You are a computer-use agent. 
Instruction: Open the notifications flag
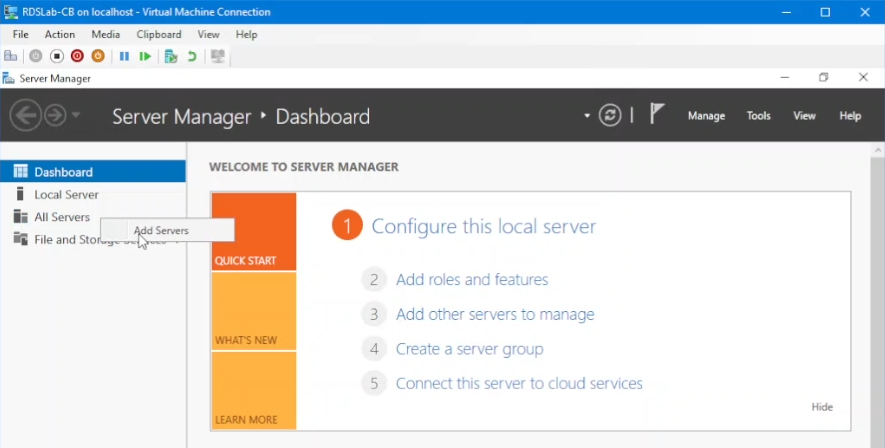pos(657,115)
